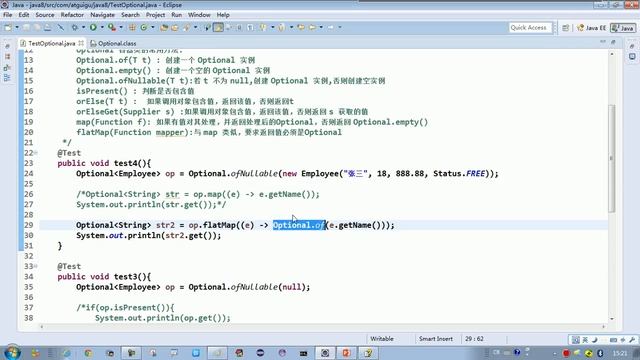Open the Navigate menu
The height and width of the screenshot is (360, 640).
point(102,15)
